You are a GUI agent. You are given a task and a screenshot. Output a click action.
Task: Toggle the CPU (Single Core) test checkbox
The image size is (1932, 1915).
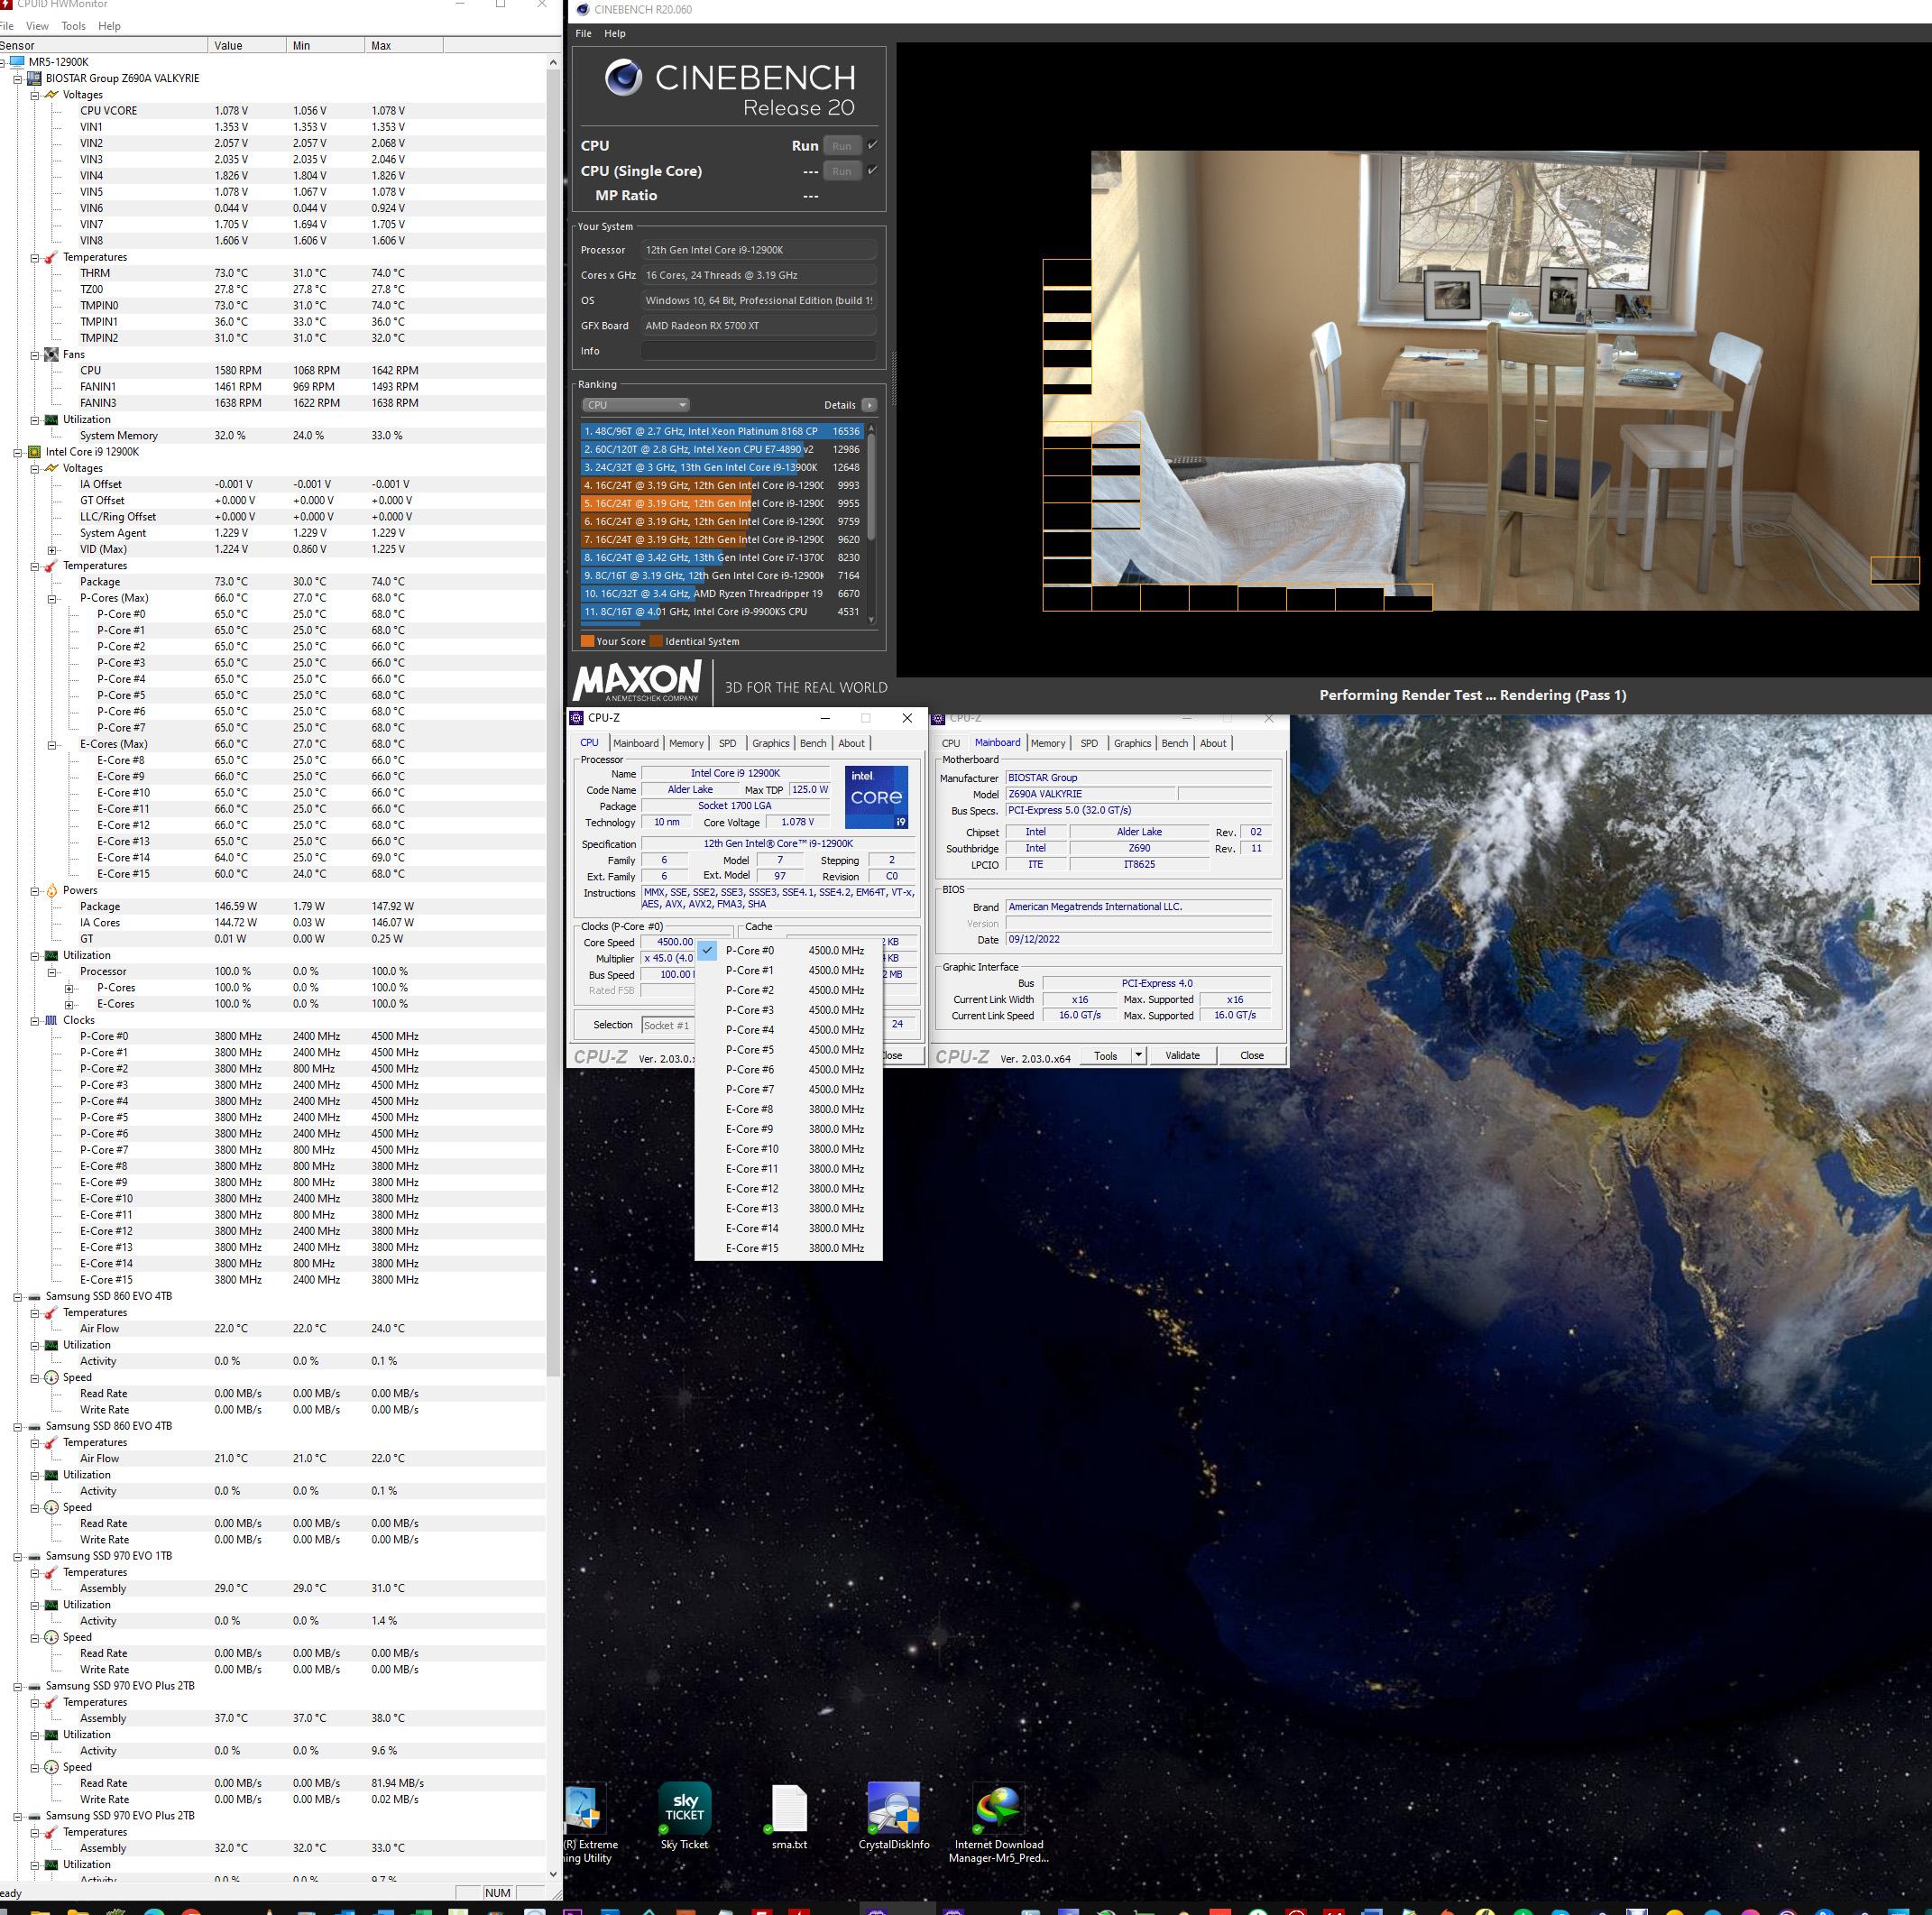872,170
